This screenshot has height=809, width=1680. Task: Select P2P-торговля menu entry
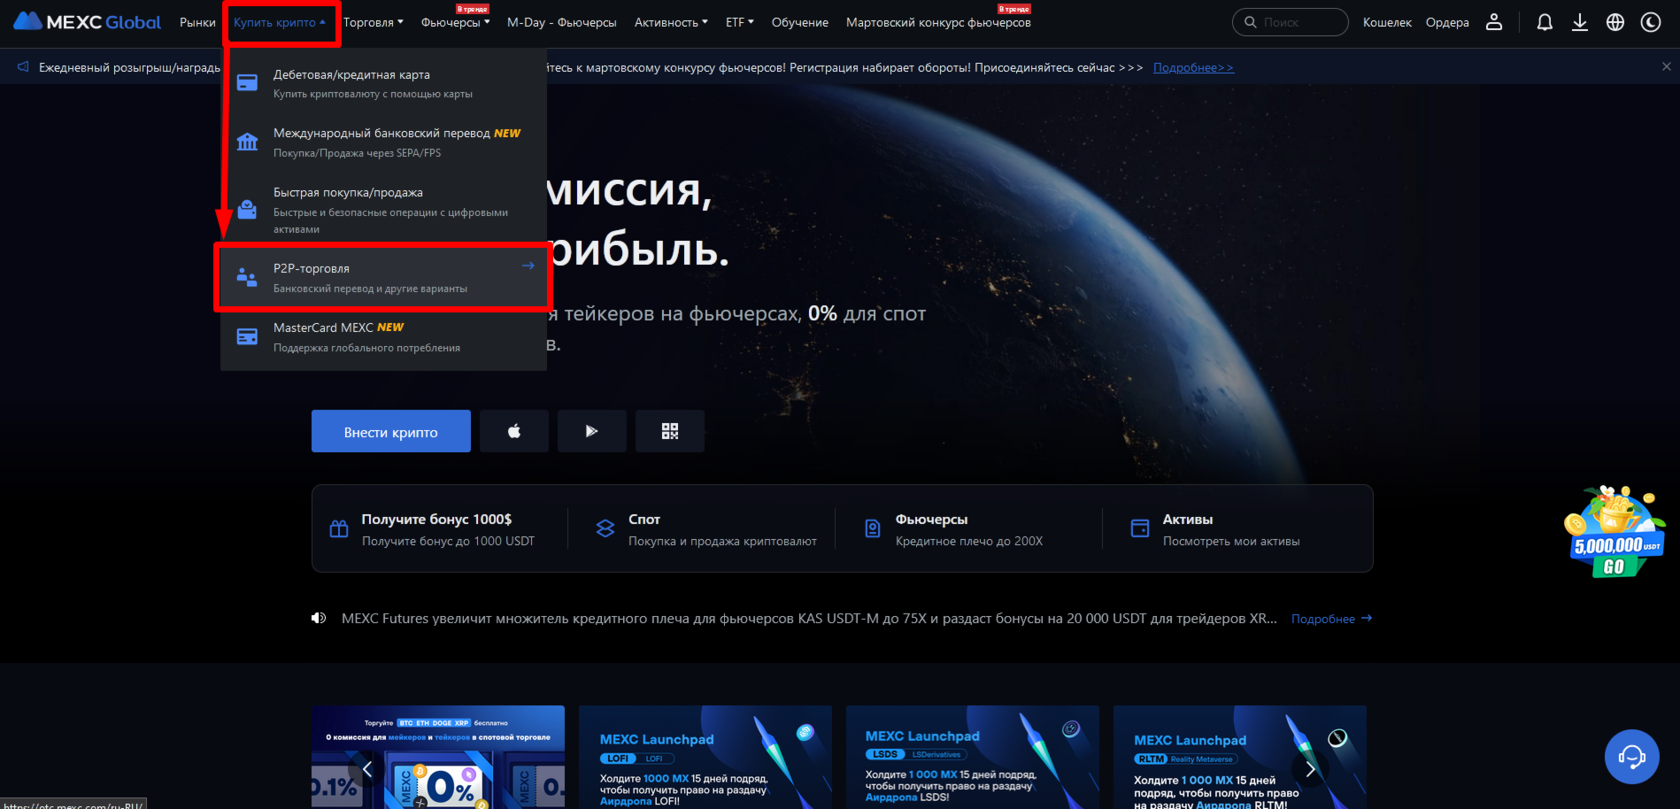point(384,277)
